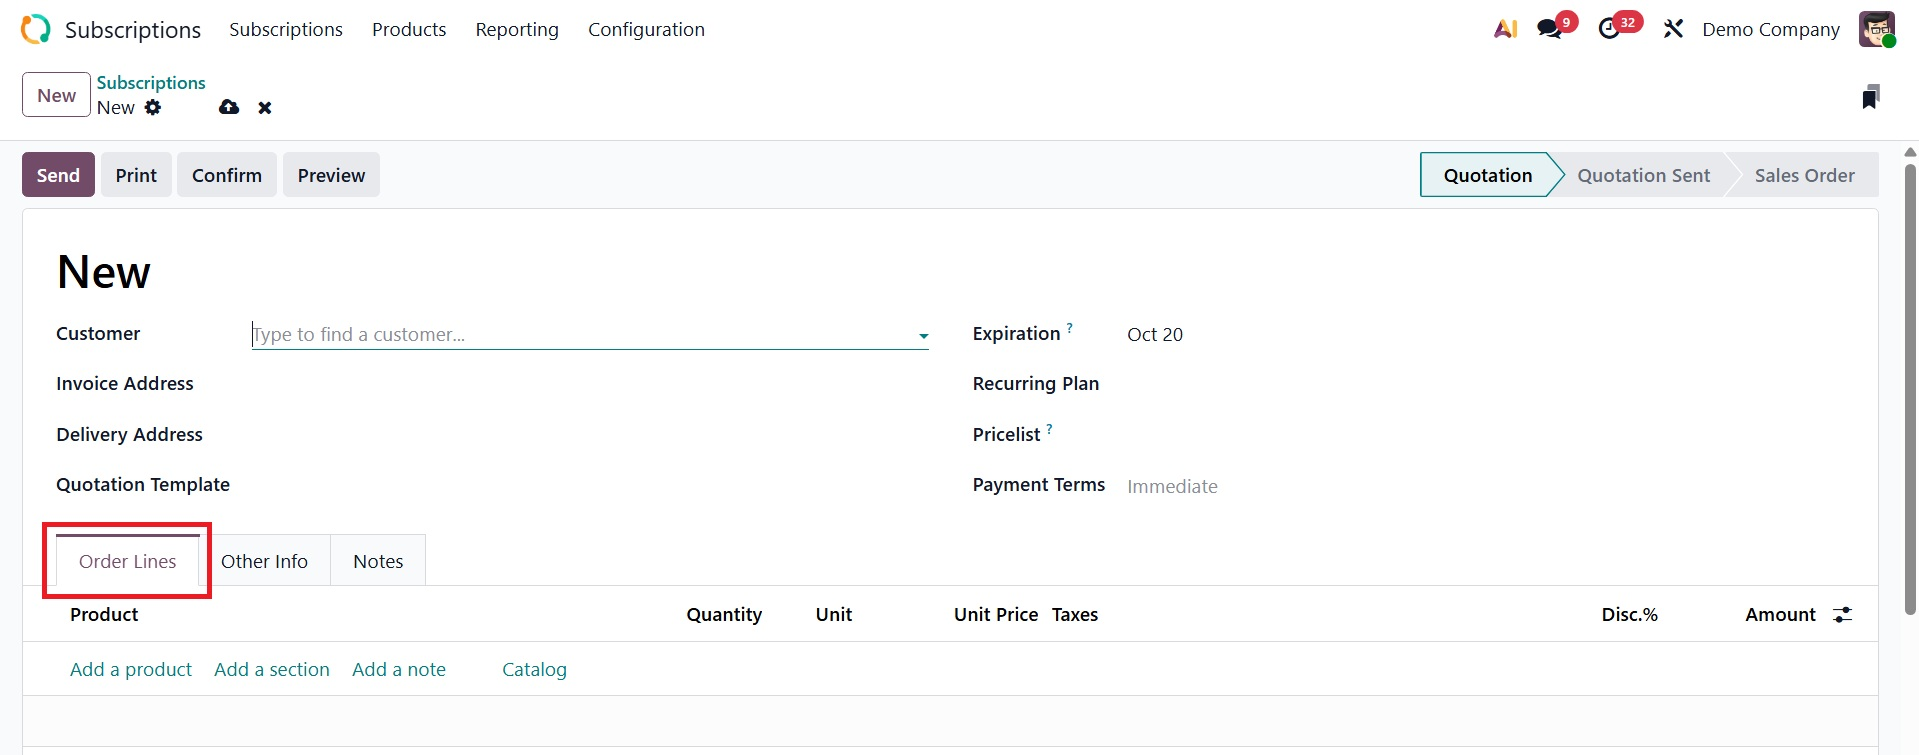Click the debug tools wrench icon

1673,29
